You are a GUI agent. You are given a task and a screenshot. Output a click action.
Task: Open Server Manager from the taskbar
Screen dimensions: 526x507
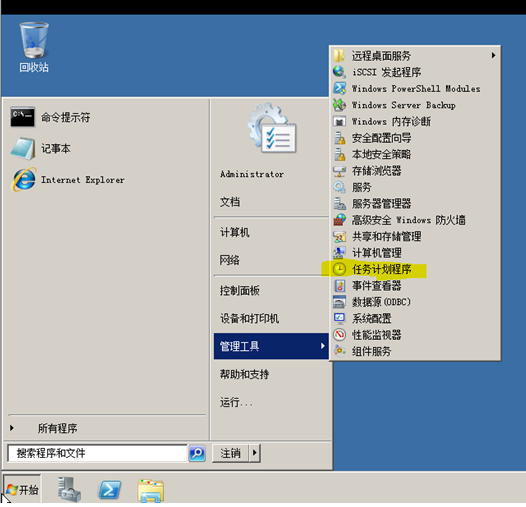(69, 490)
